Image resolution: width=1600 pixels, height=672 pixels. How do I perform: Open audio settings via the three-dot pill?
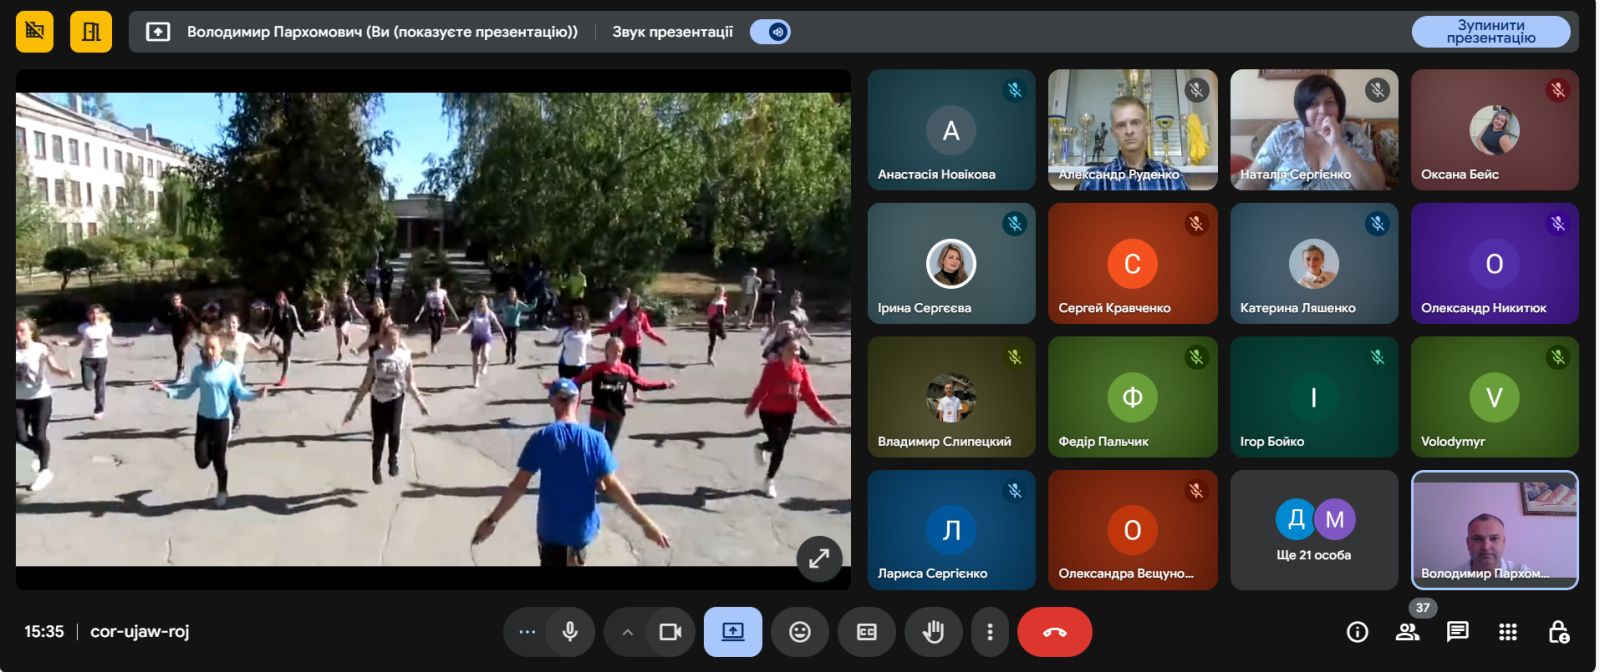point(527,632)
